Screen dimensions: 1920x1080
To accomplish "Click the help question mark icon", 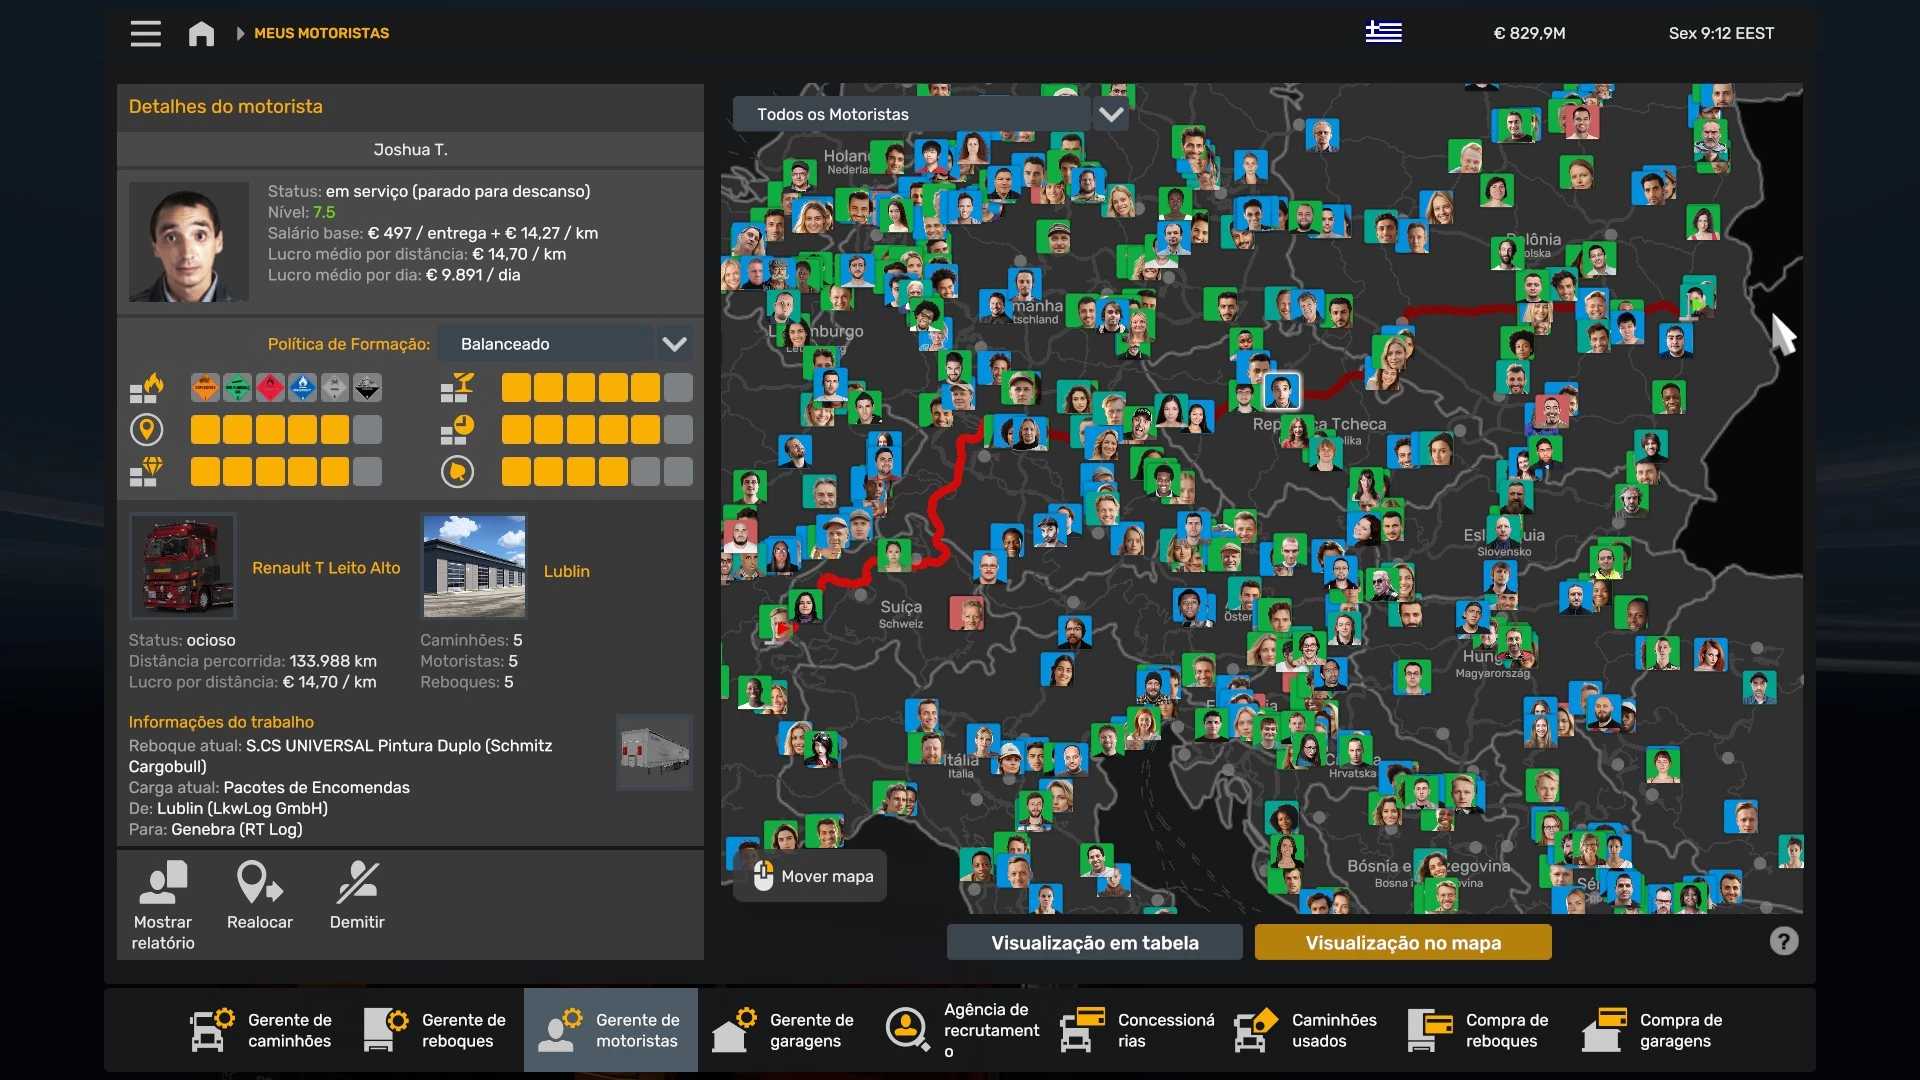I will point(1783,941).
